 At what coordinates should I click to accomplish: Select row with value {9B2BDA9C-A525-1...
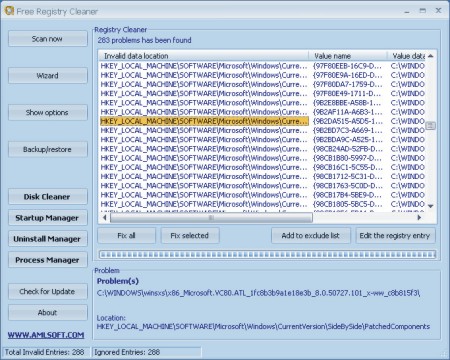(263, 140)
